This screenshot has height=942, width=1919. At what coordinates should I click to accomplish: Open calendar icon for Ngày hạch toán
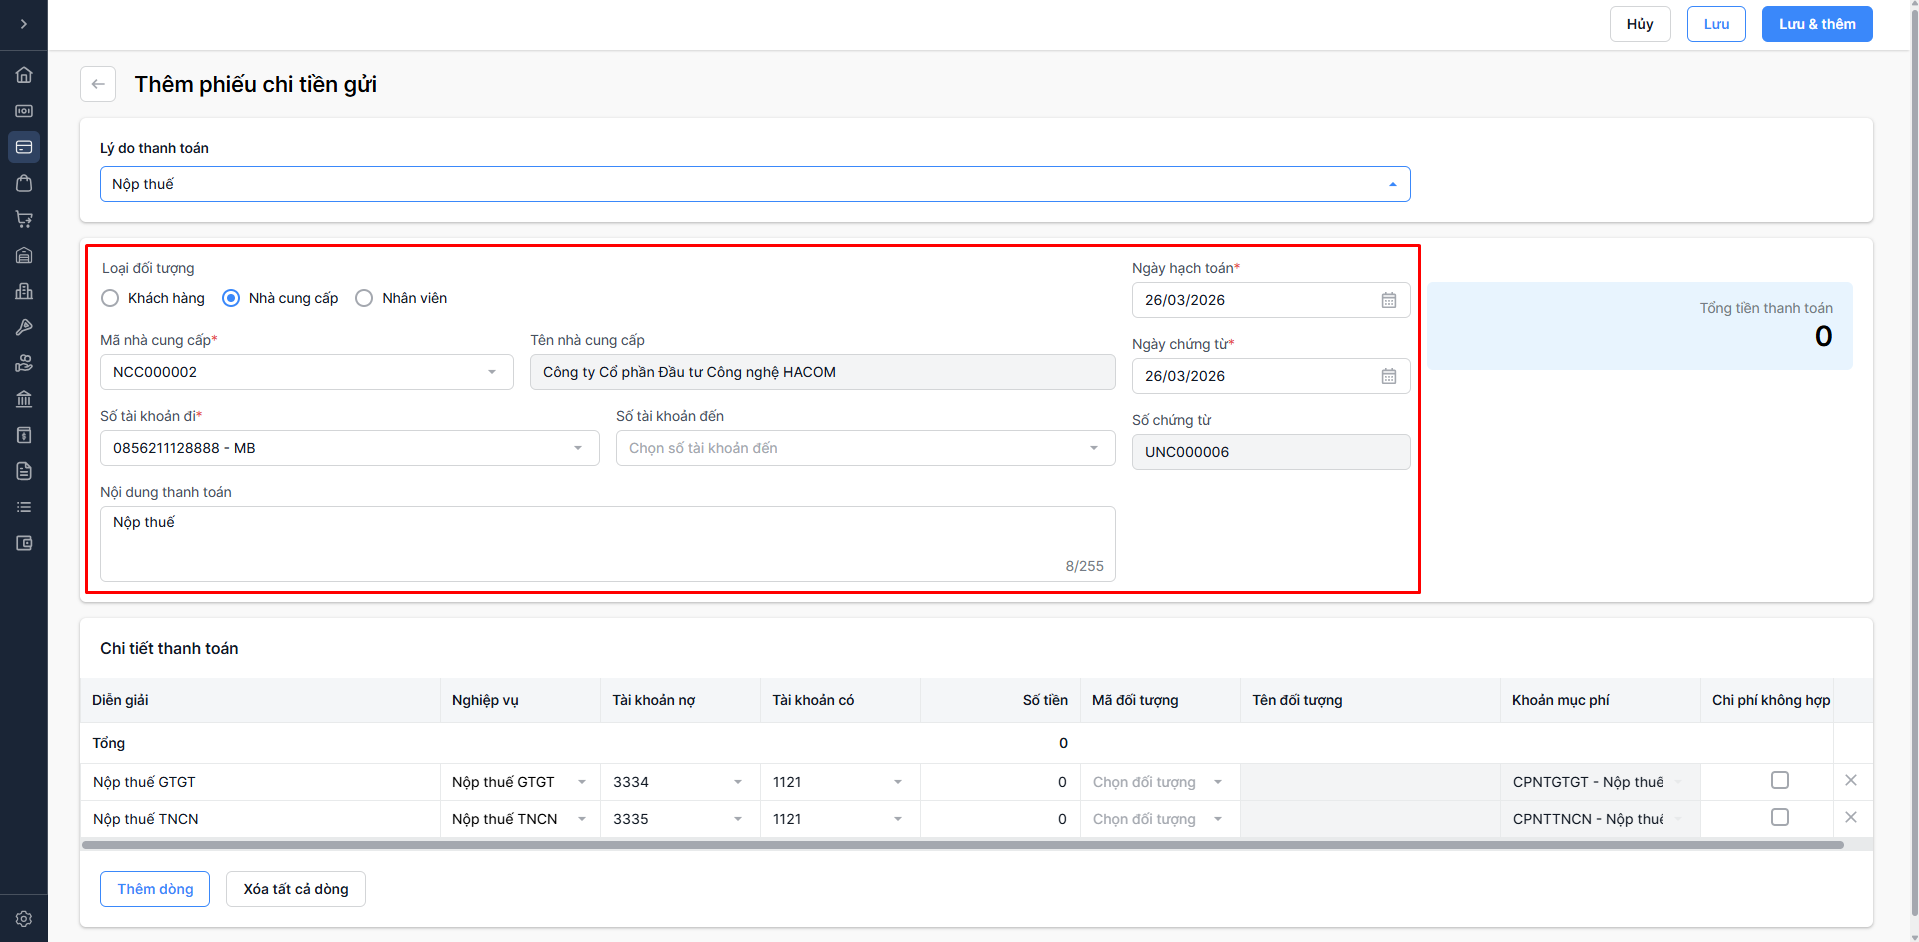[1388, 300]
